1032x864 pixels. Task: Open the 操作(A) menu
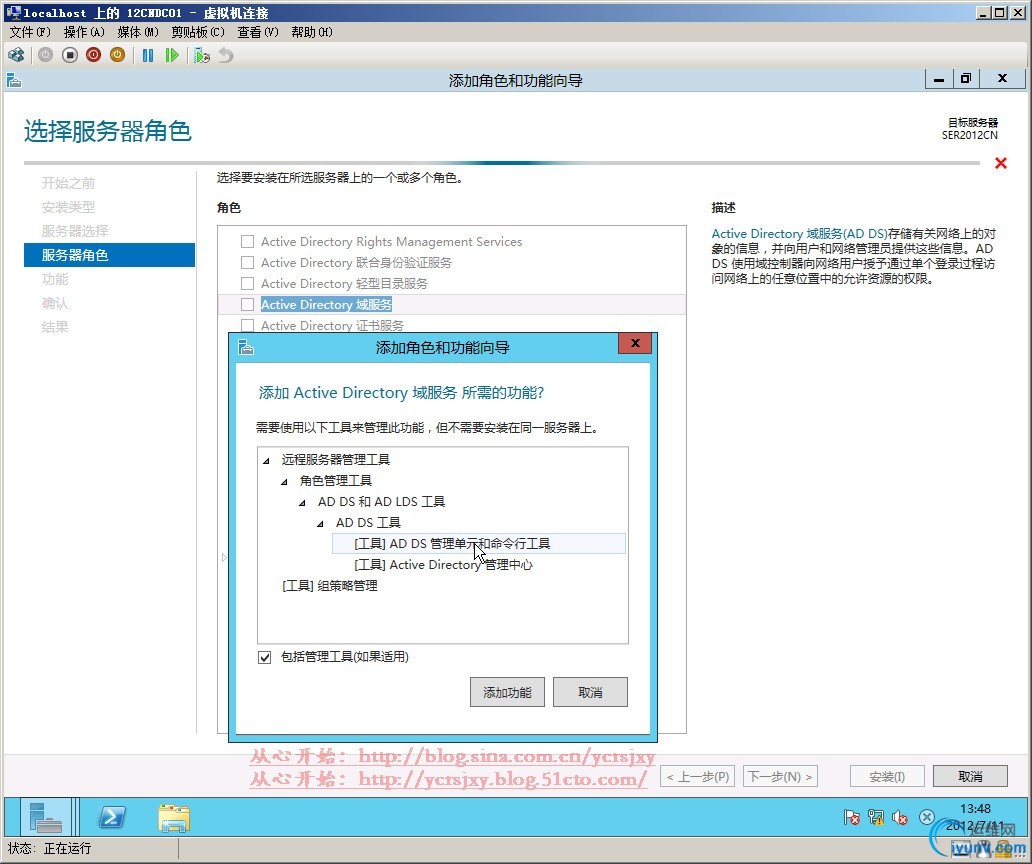pos(84,32)
